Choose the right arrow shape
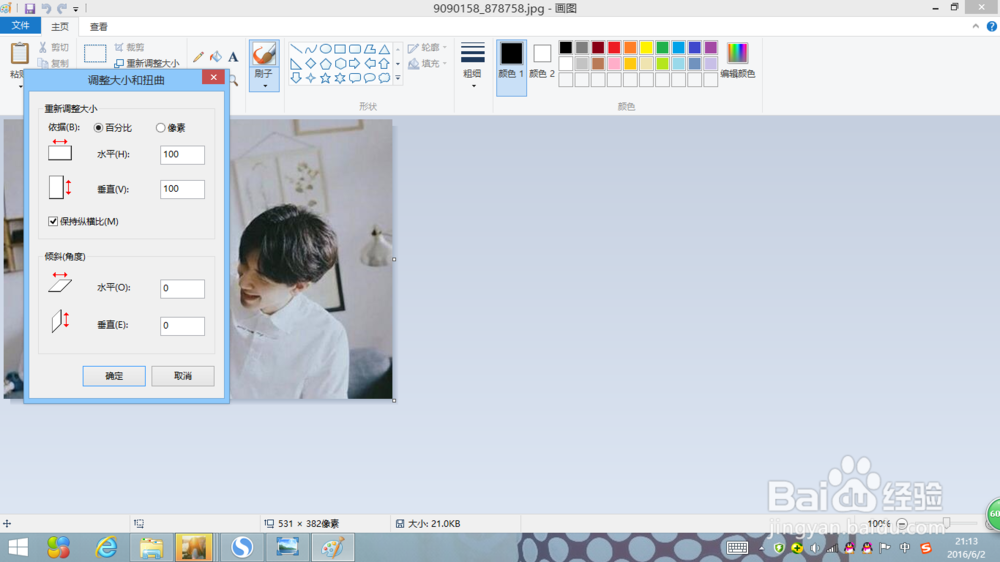Viewport: 1000px width, 562px height. [355, 64]
